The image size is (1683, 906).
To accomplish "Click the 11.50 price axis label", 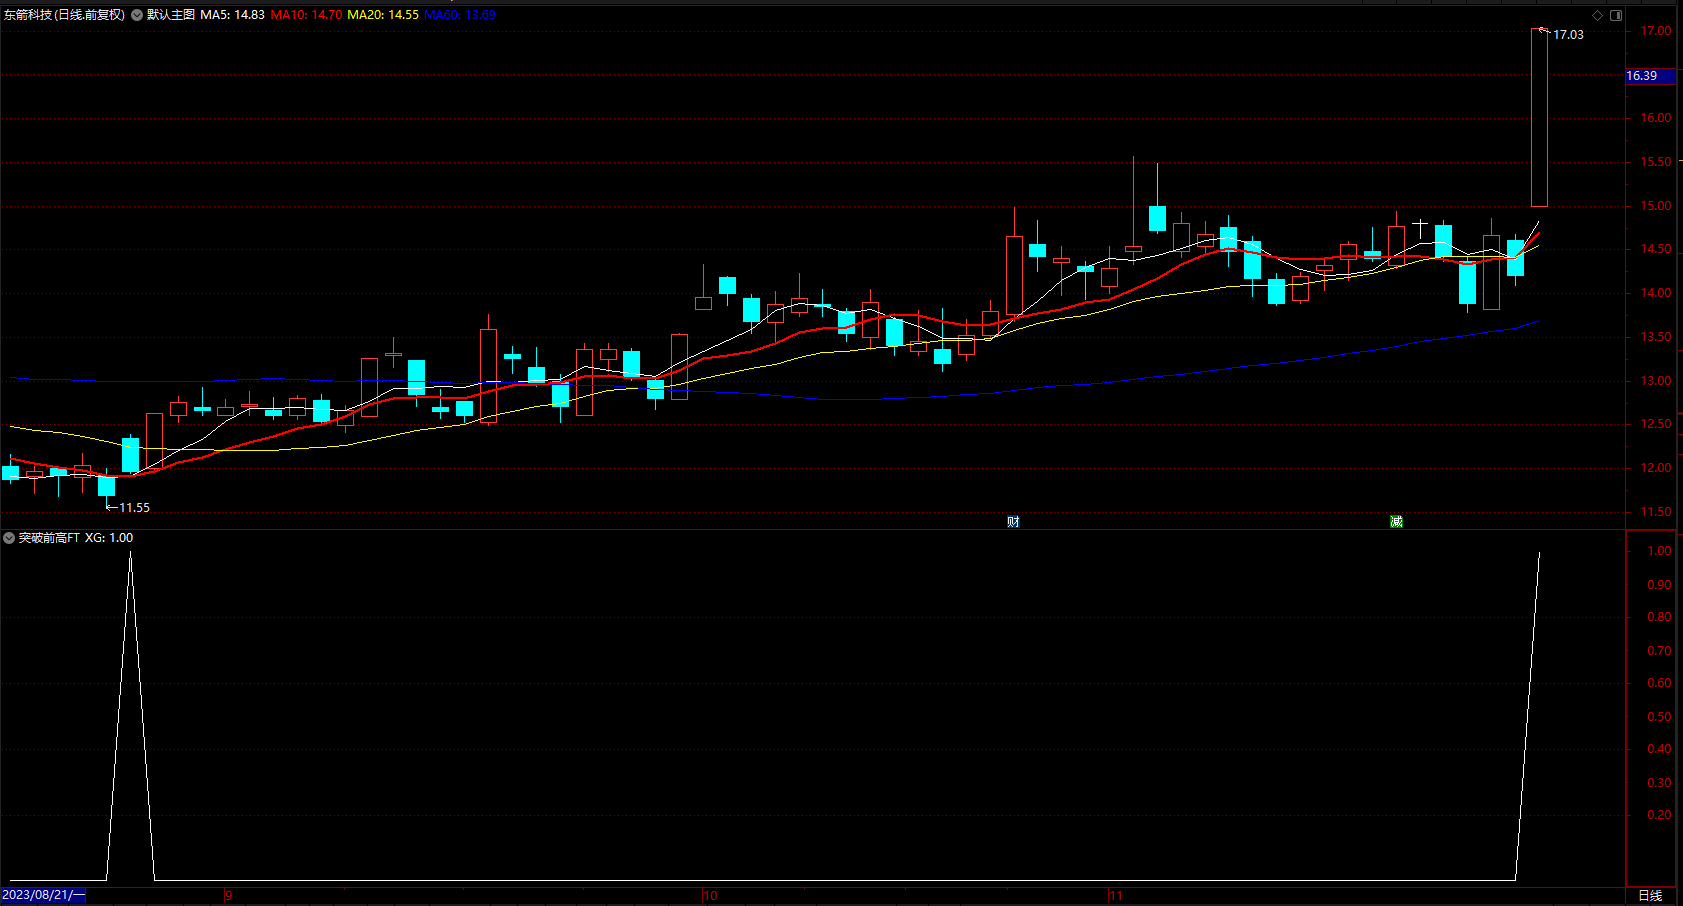I will coord(1655,512).
